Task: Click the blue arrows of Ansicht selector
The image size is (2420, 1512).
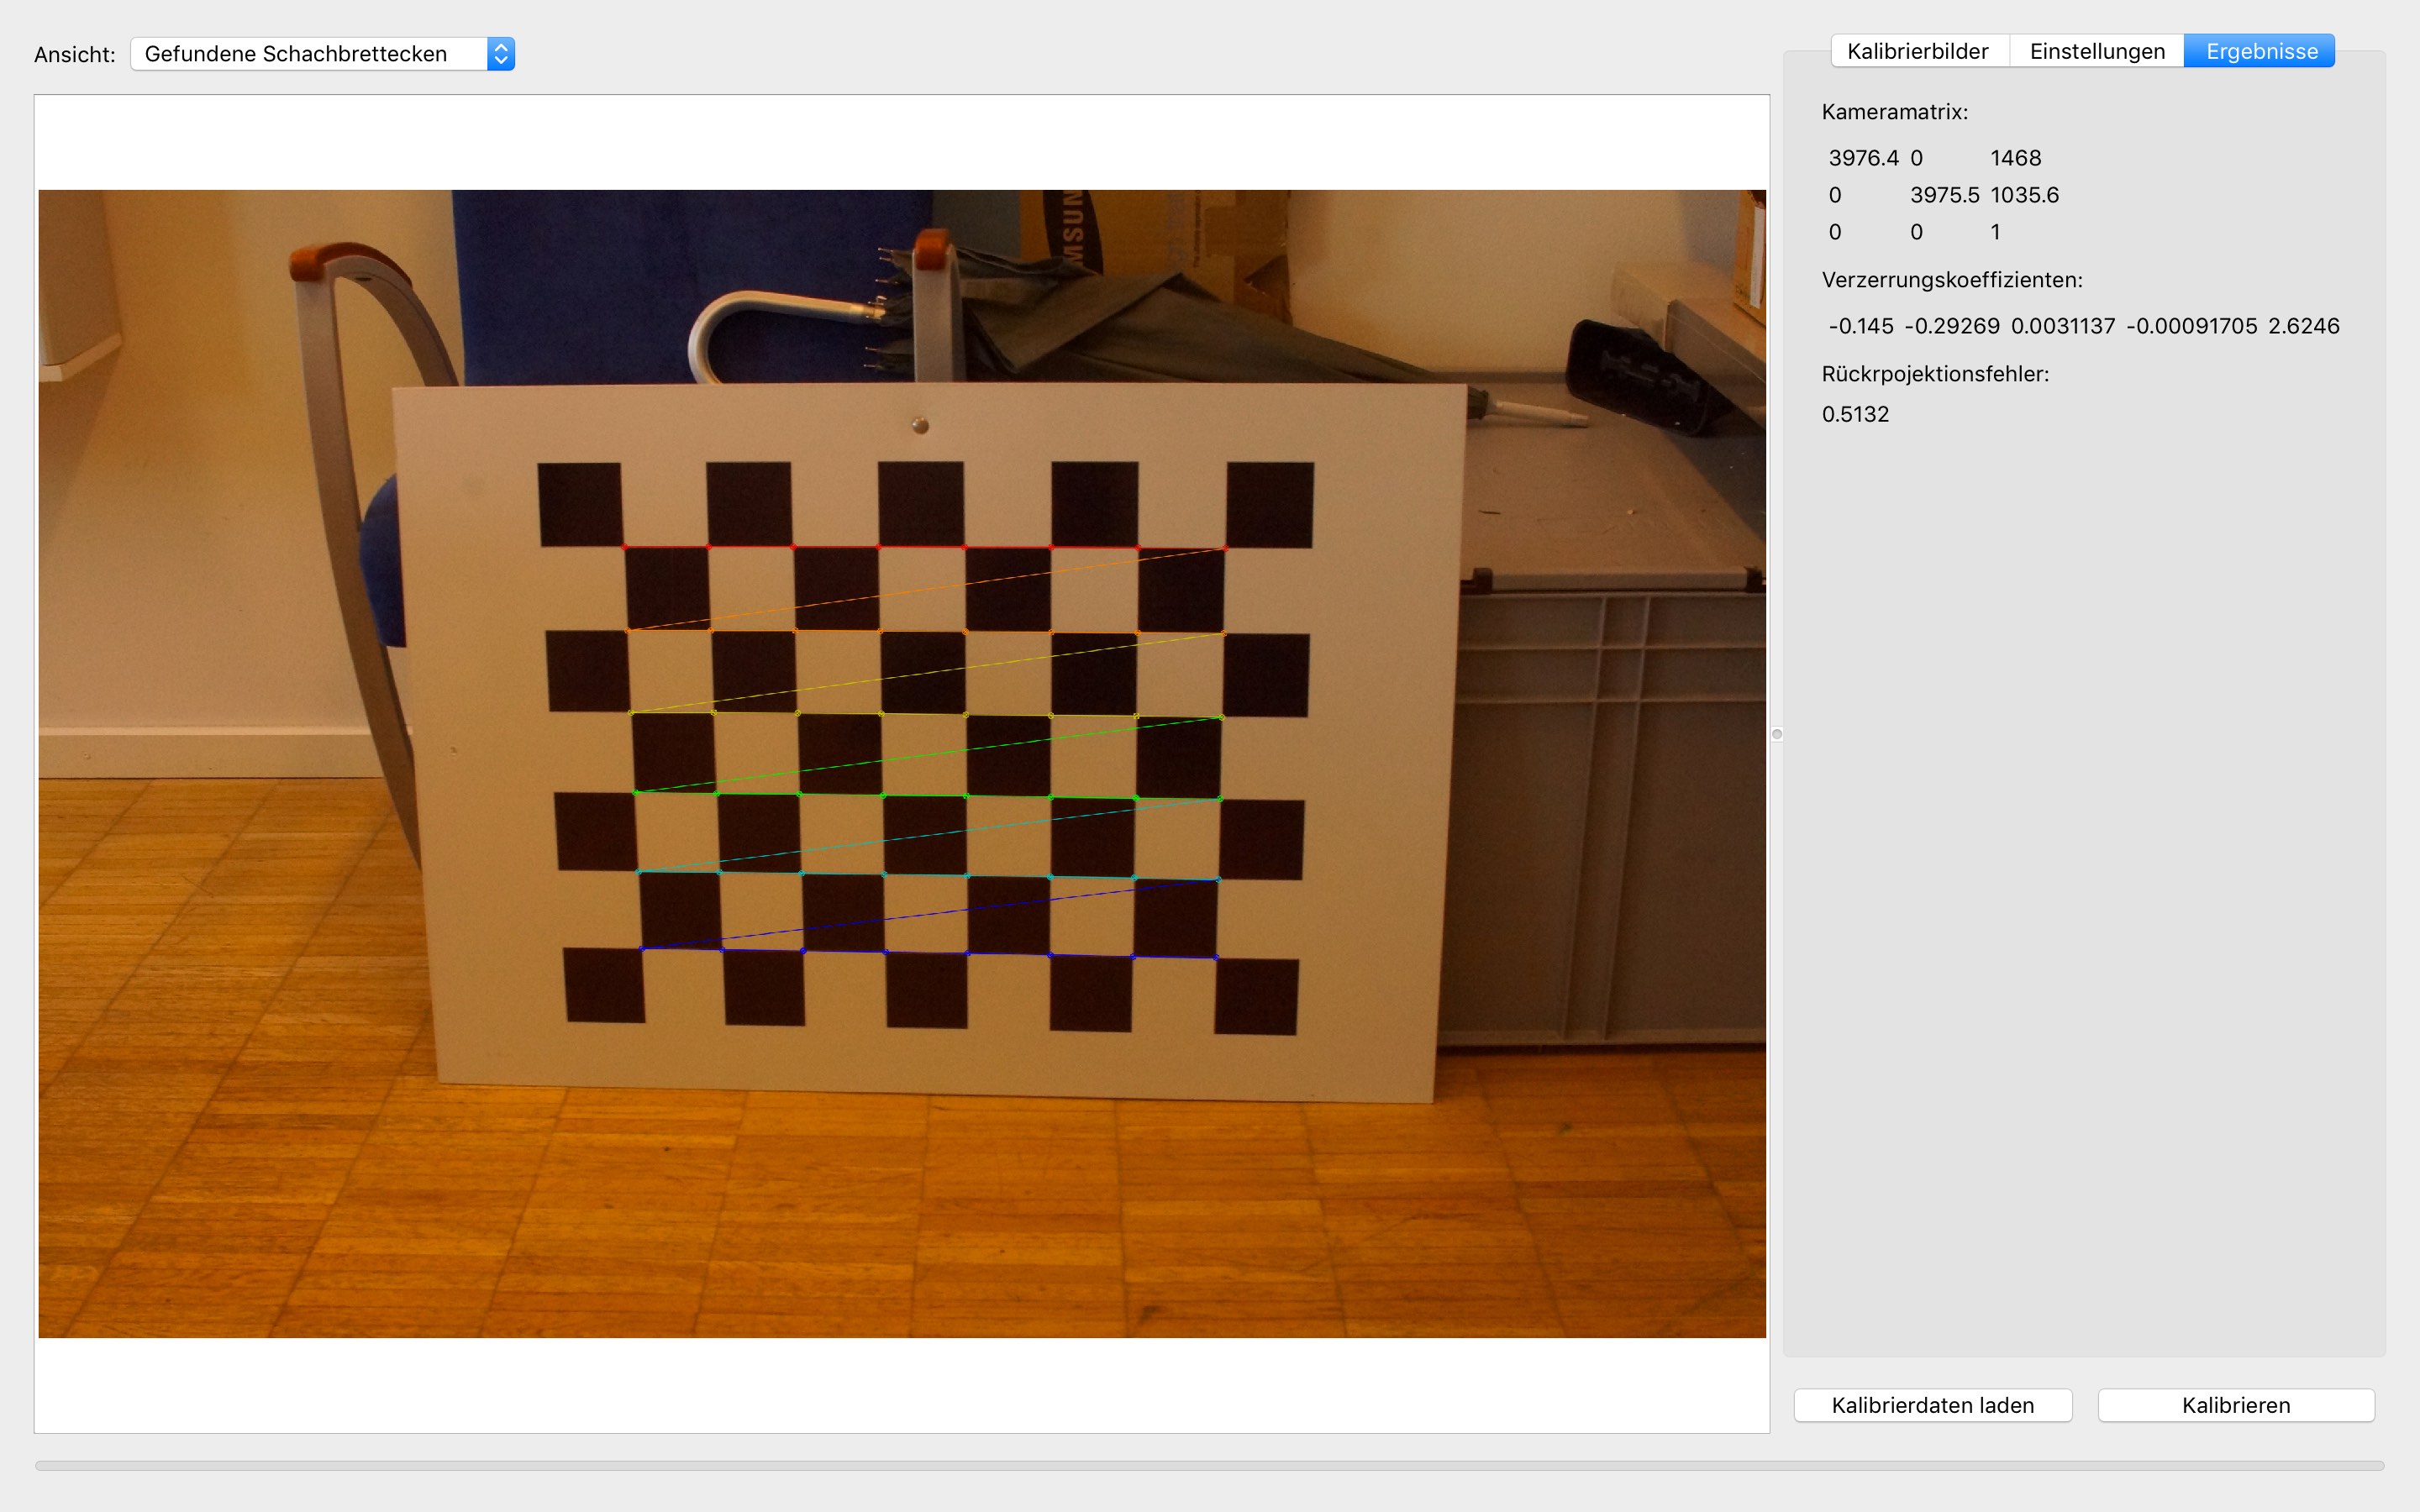Action: pos(501,54)
